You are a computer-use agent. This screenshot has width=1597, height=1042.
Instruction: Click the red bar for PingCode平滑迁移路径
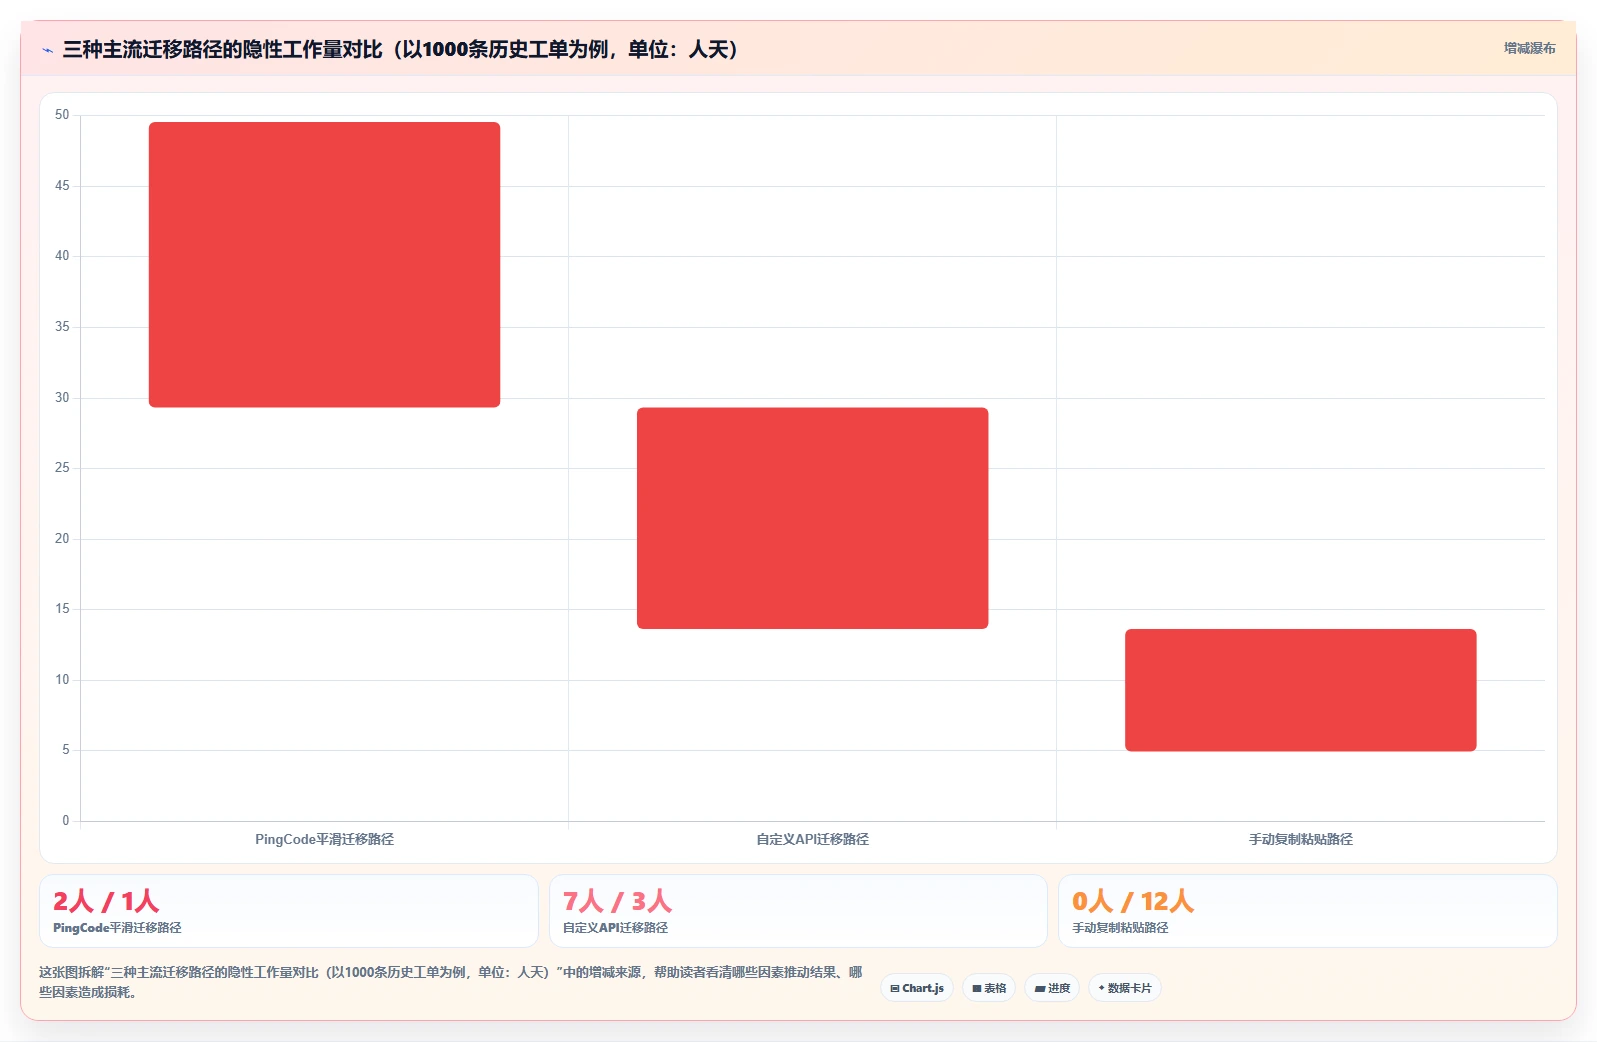coord(324,264)
